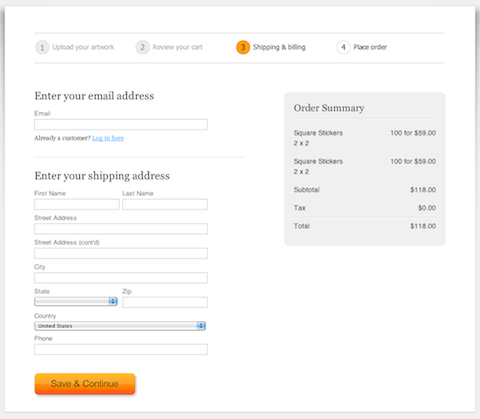Select the Shipping & billing step

[279, 47]
